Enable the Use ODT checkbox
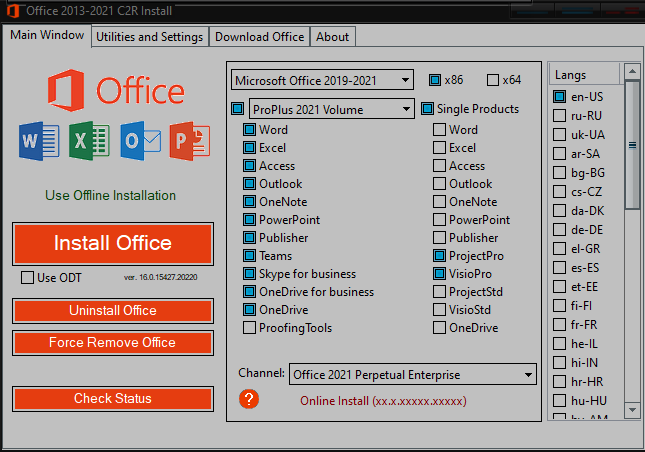The image size is (645, 452). [28, 278]
